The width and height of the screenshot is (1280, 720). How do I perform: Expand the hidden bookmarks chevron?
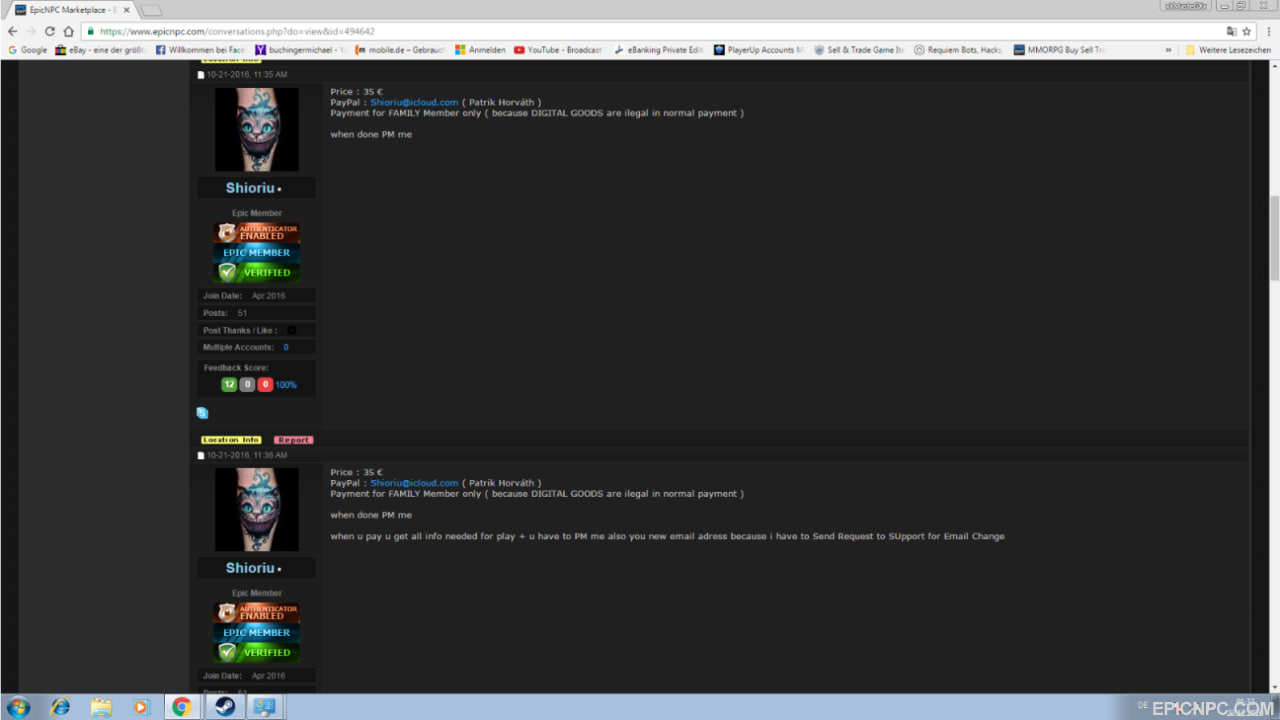(1168, 49)
